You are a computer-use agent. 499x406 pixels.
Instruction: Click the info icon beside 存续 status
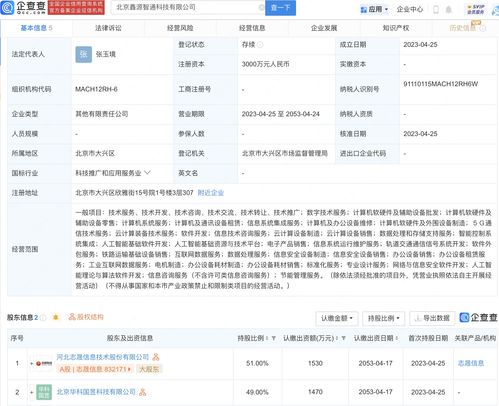point(260,45)
